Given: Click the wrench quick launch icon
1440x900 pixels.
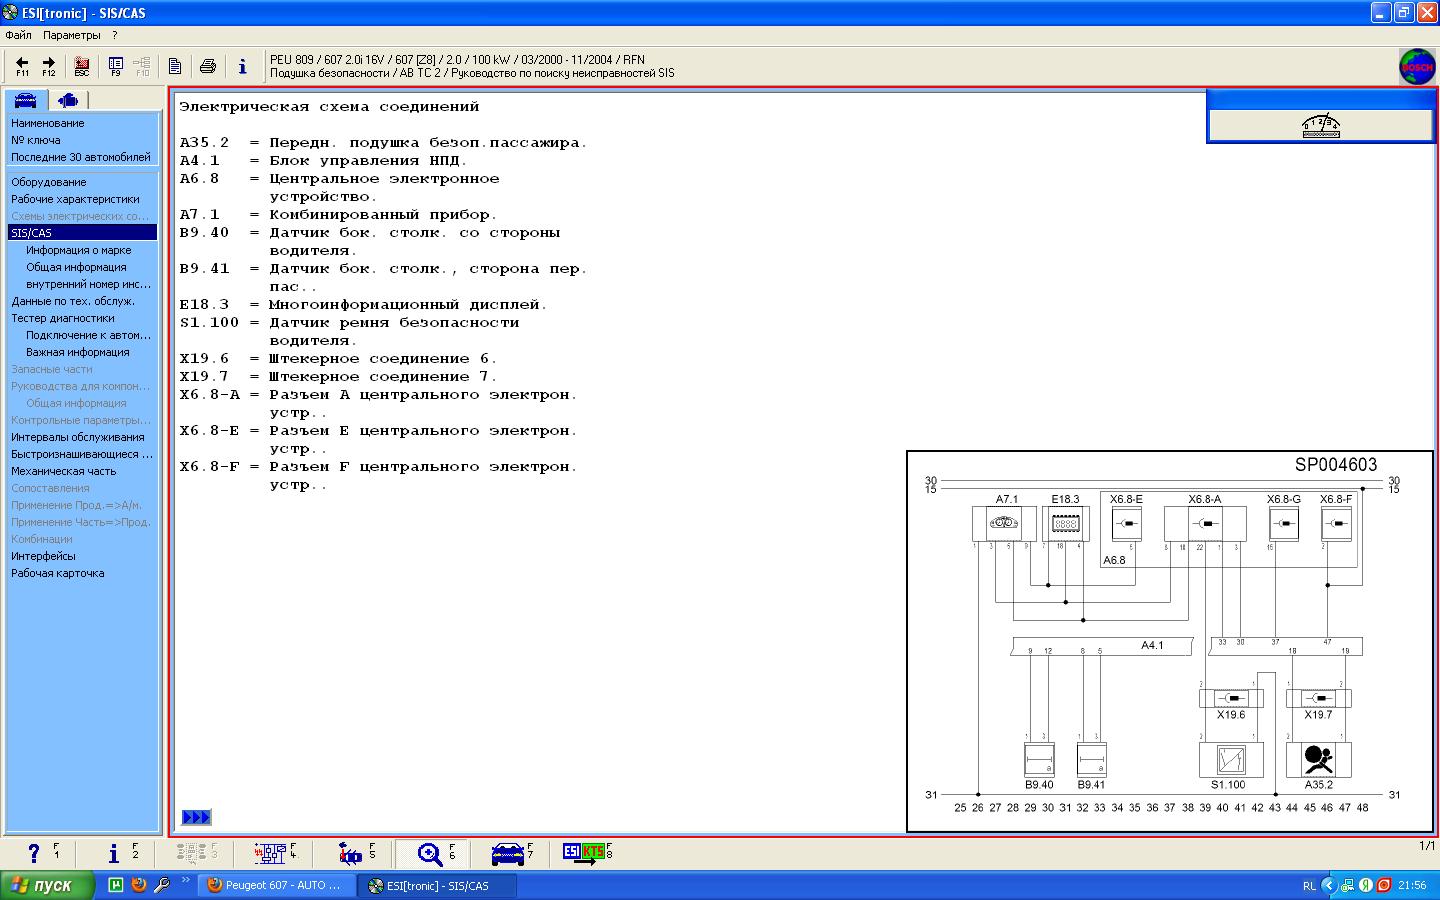Looking at the screenshot, I should coord(161,885).
